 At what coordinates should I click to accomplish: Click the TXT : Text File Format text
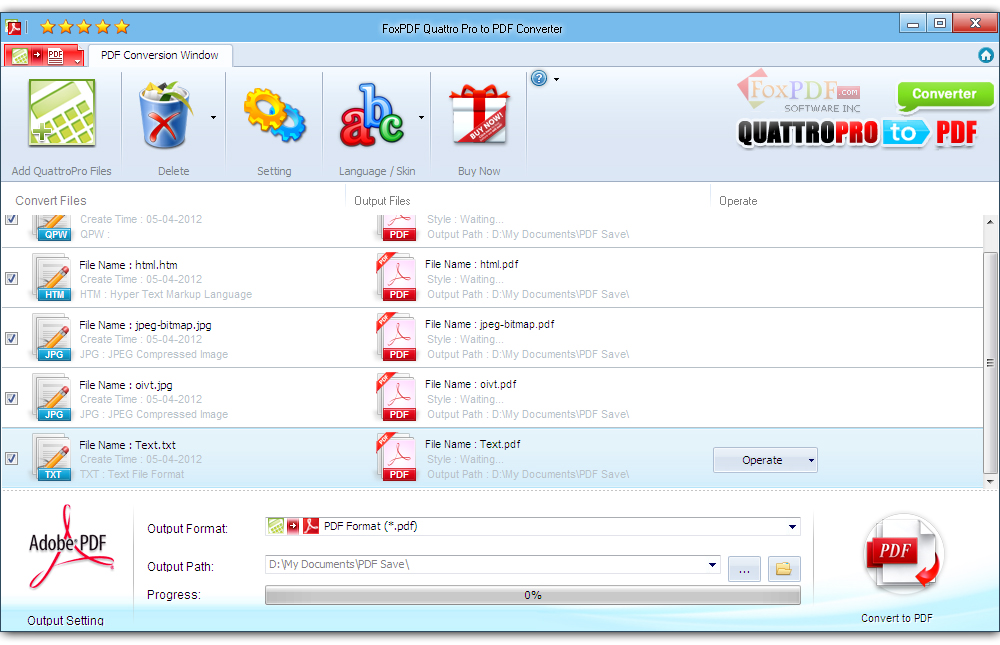point(132,474)
